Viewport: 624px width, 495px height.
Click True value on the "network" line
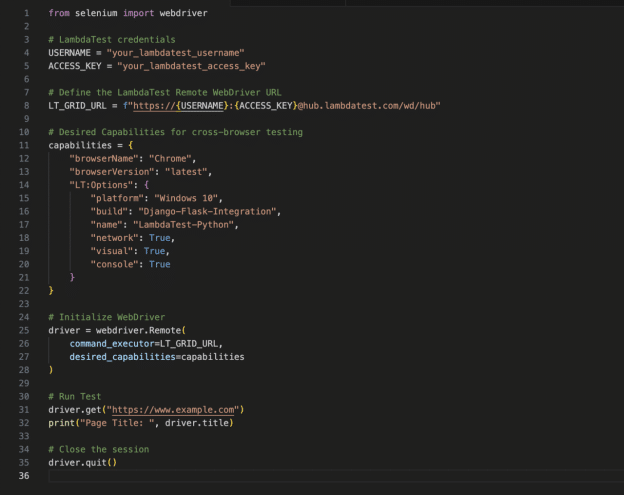(x=160, y=238)
